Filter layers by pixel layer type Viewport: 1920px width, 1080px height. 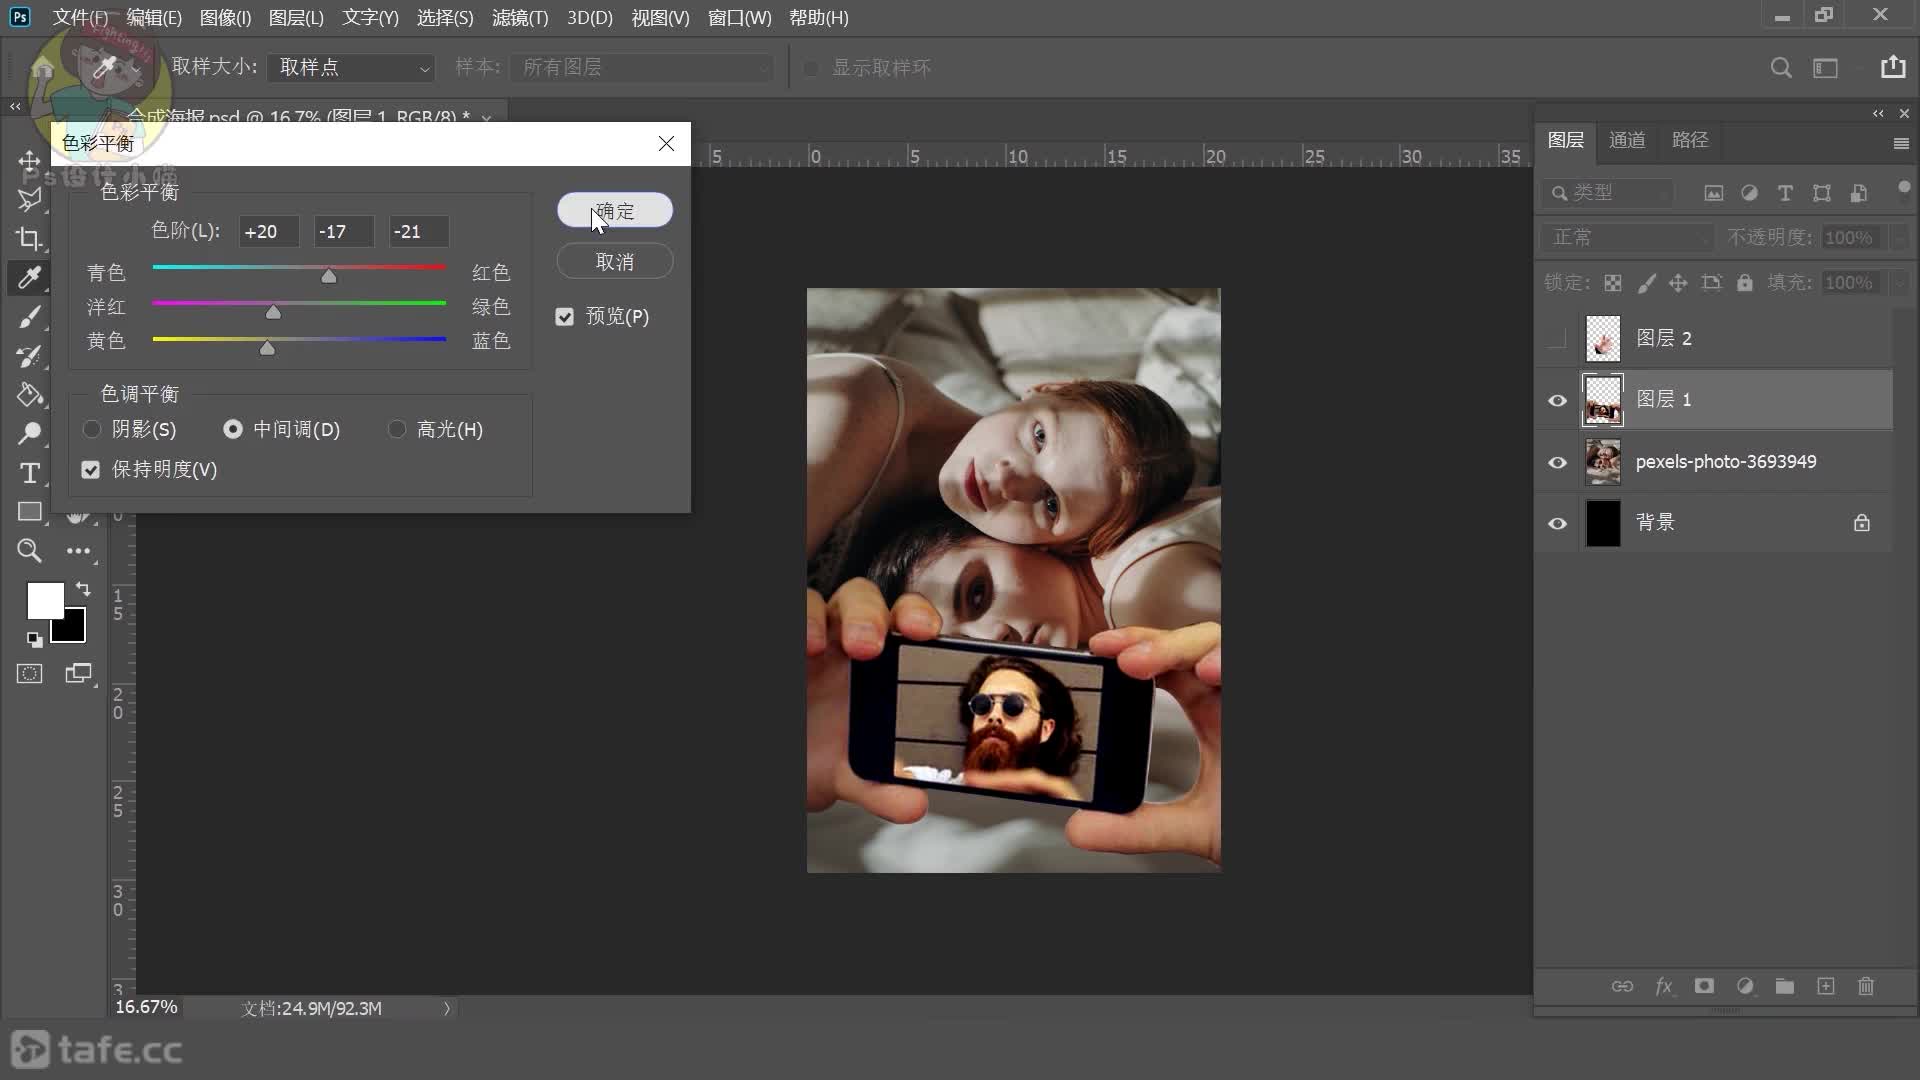1713,193
